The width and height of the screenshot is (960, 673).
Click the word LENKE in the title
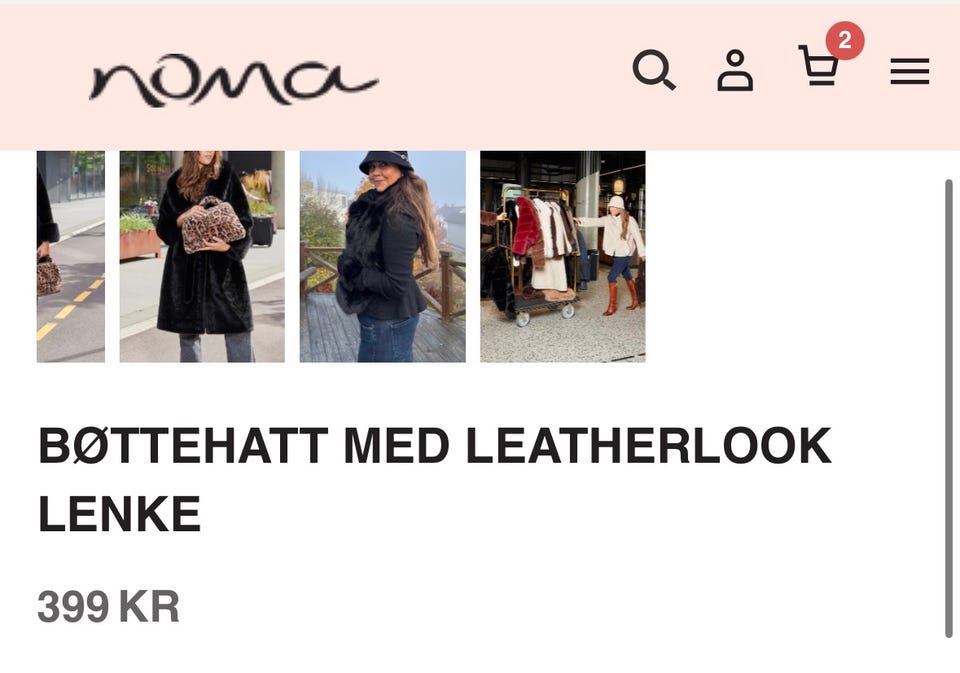click(119, 514)
